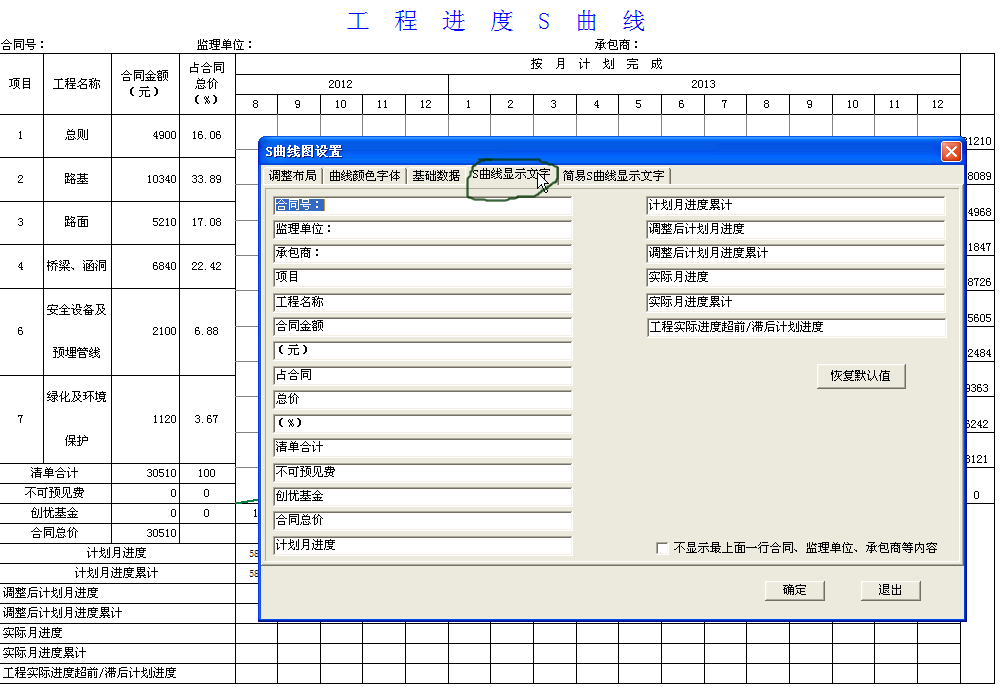Click the 工程名称 column header
The image size is (1006, 691).
tap(77, 84)
